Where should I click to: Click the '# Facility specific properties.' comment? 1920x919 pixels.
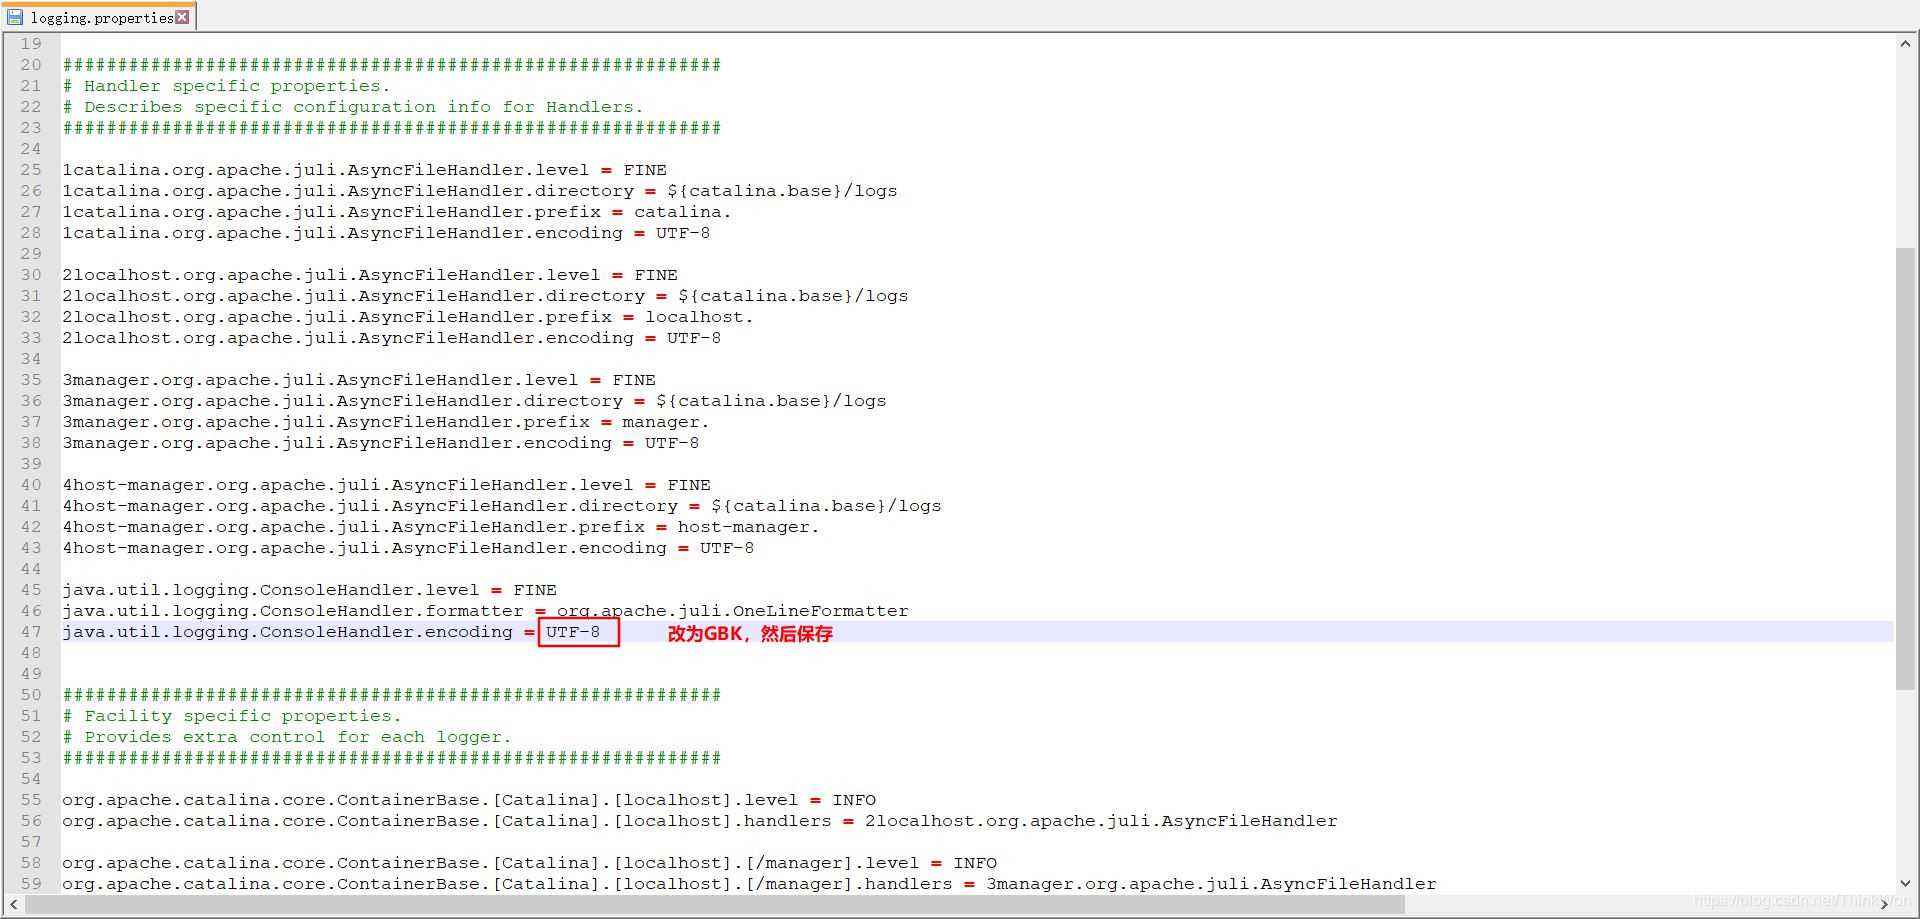coord(231,716)
